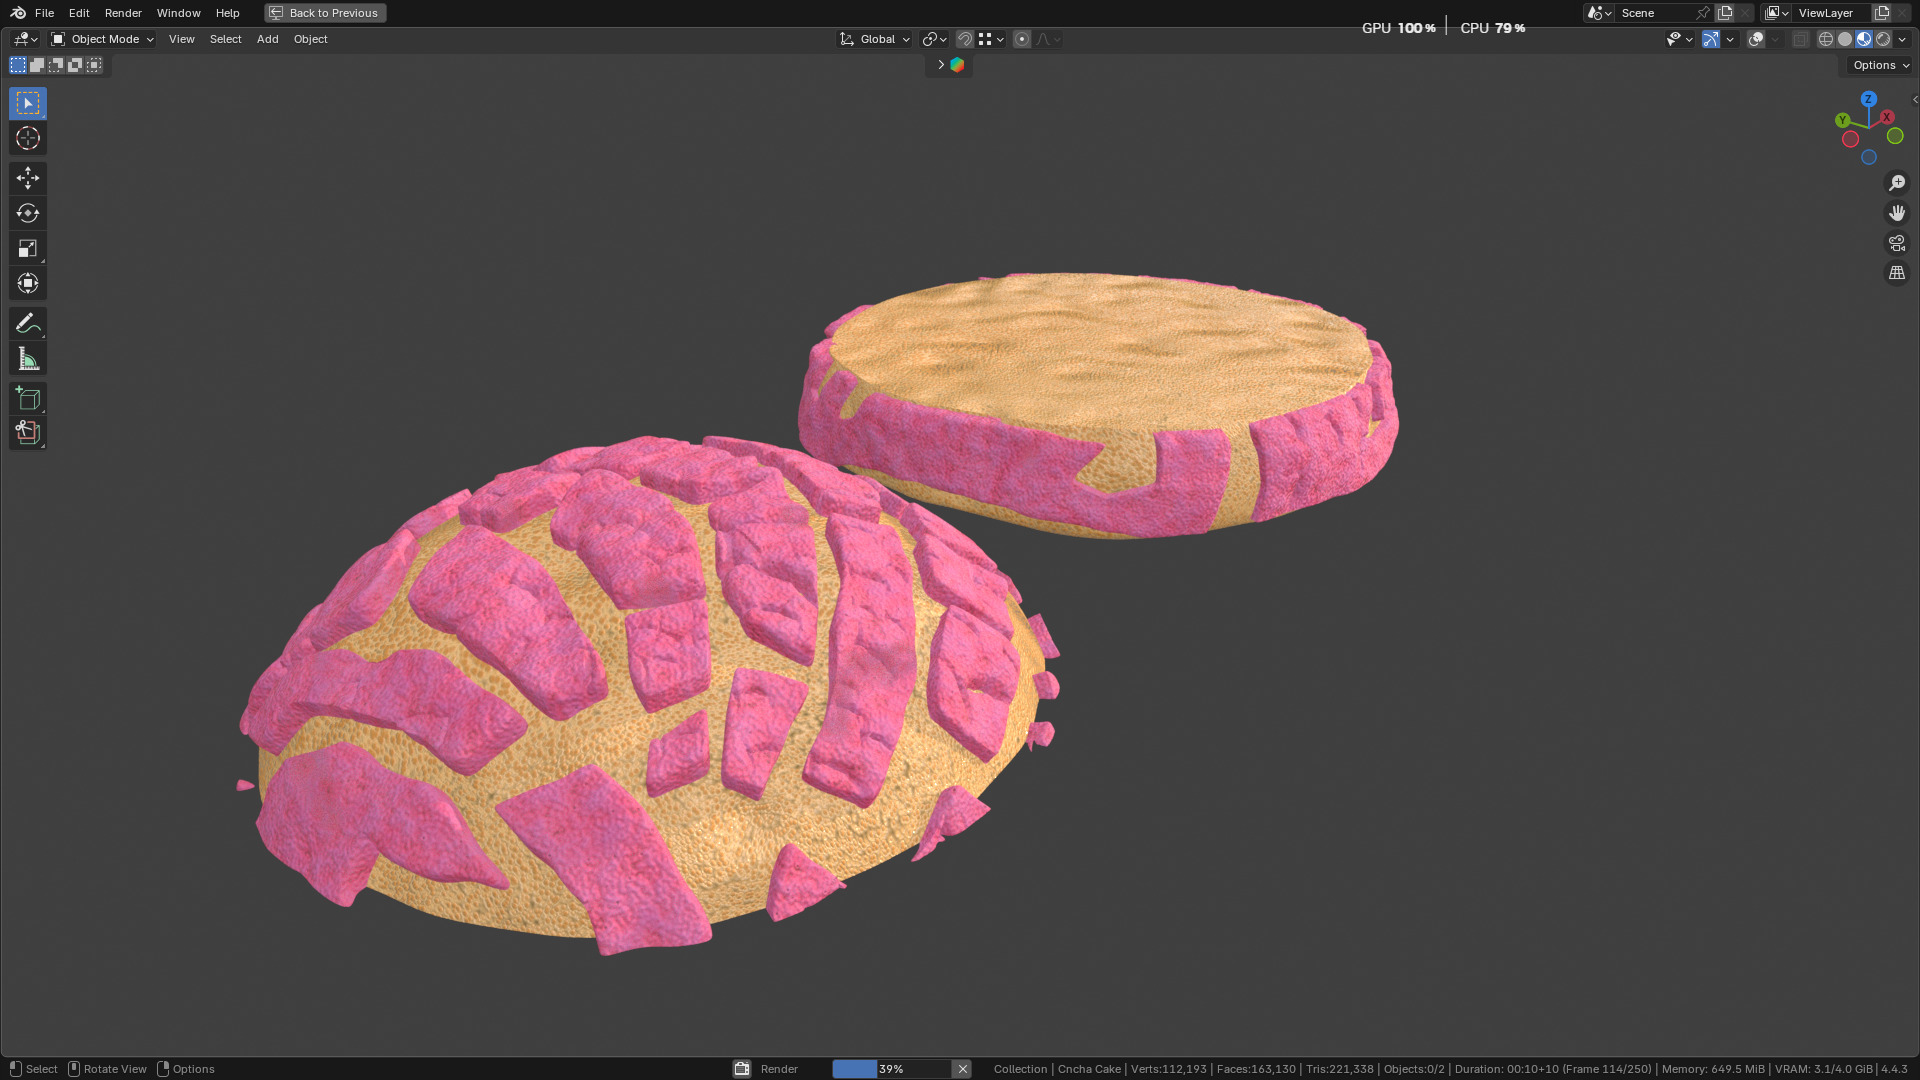Image resolution: width=1920 pixels, height=1080 pixels.
Task: Open the viewport View menu
Action: (x=181, y=39)
